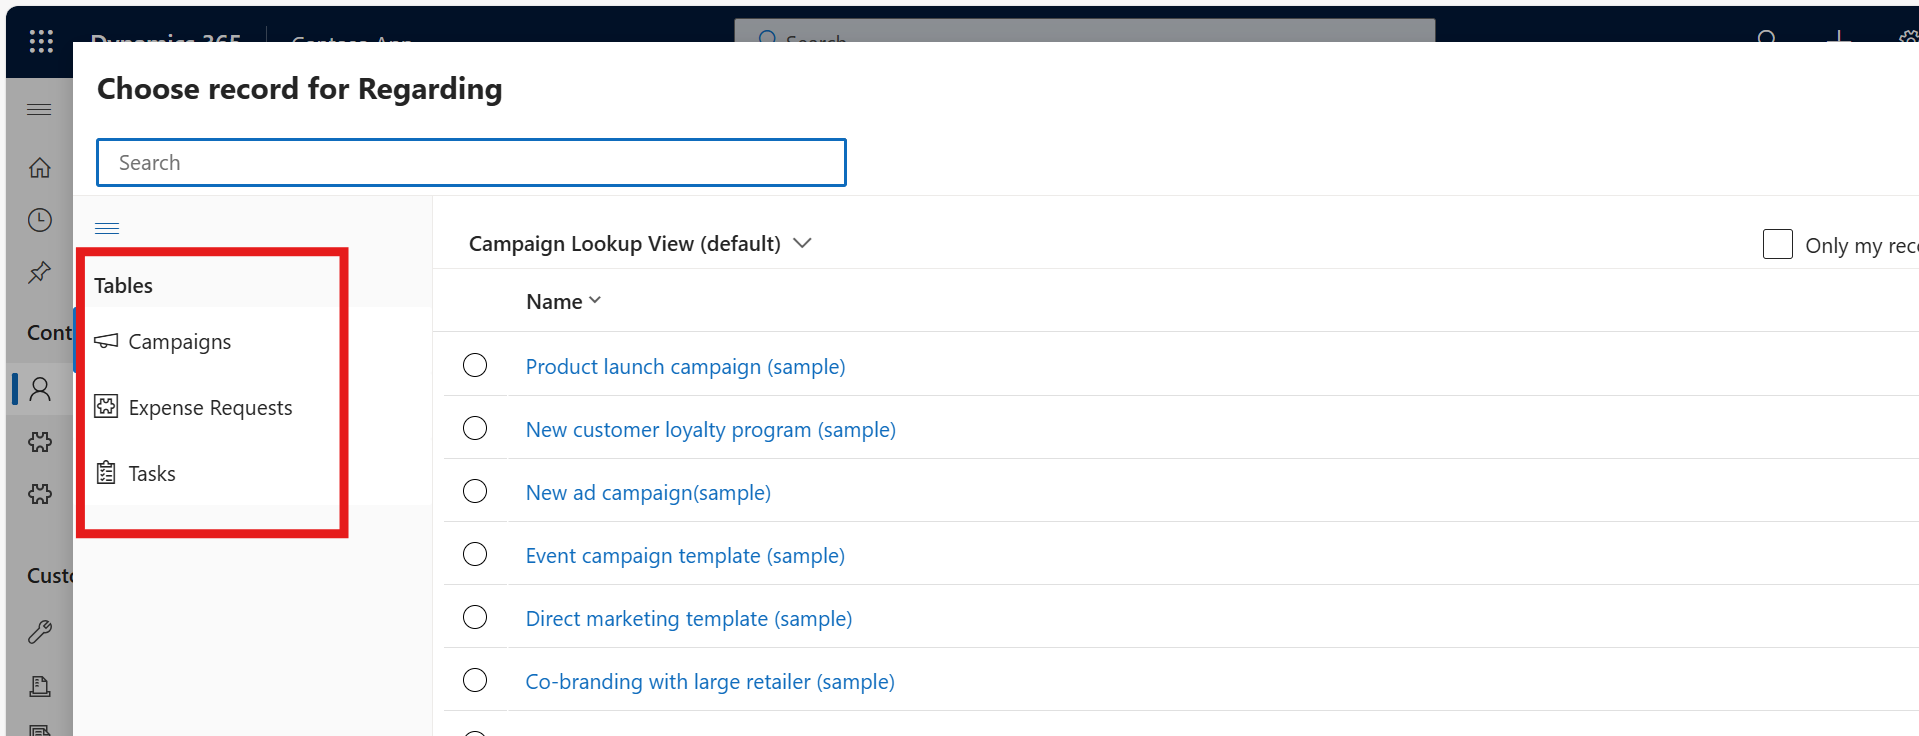Image resolution: width=1919 pixels, height=736 pixels.
Task: Select Product launch campaign radio button
Action: (x=475, y=366)
